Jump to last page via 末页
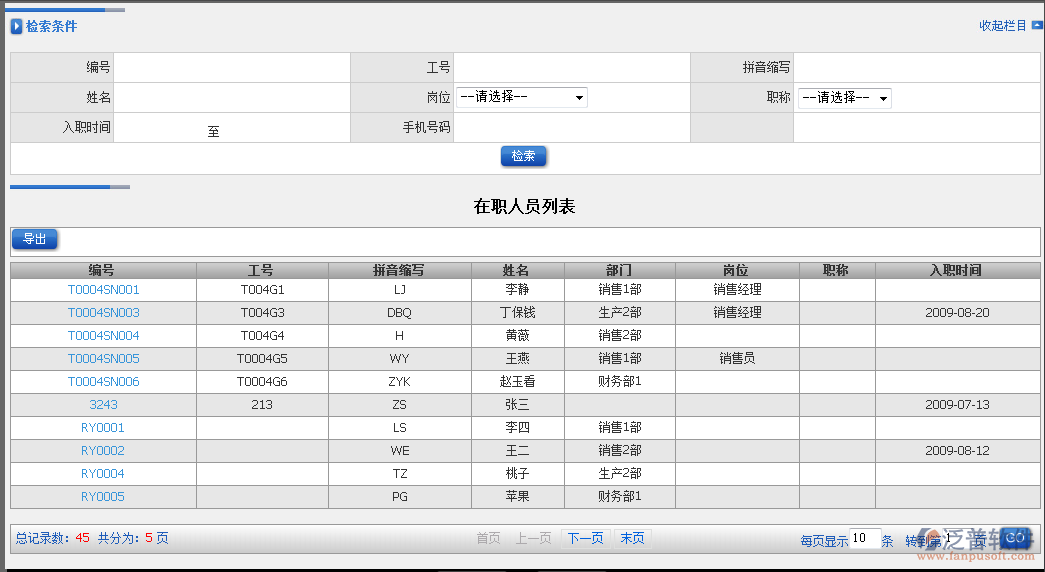1045x572 pixels. 632,538
